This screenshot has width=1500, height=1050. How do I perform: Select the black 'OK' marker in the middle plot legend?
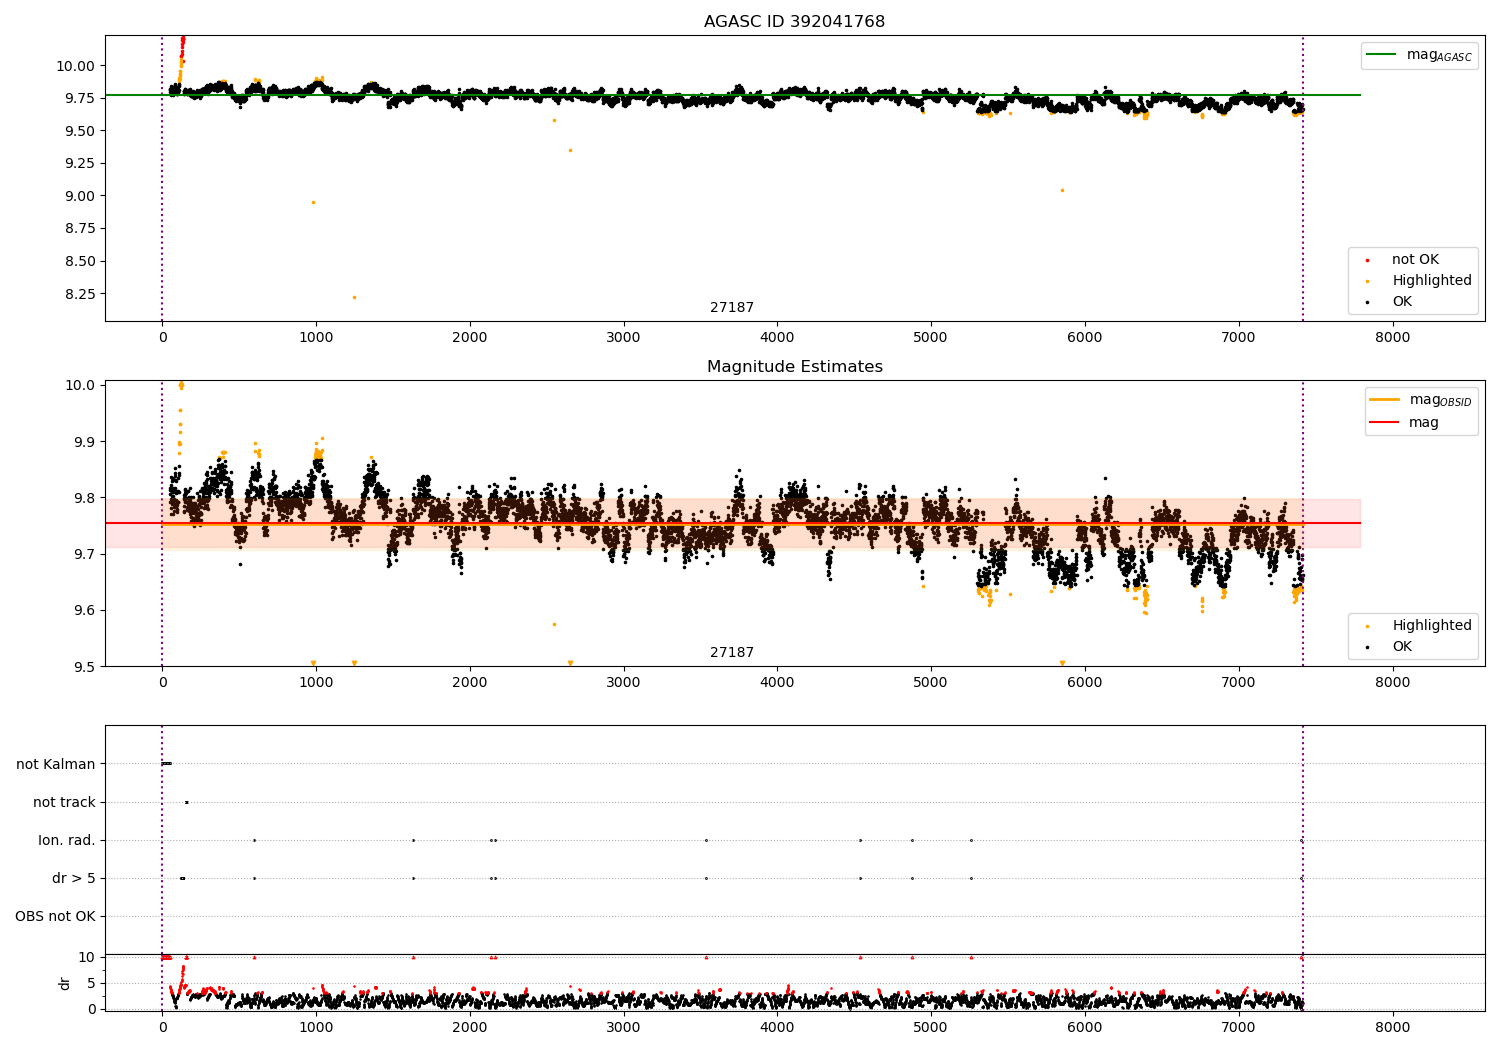pyautogui.click(x=1367, y=647)
